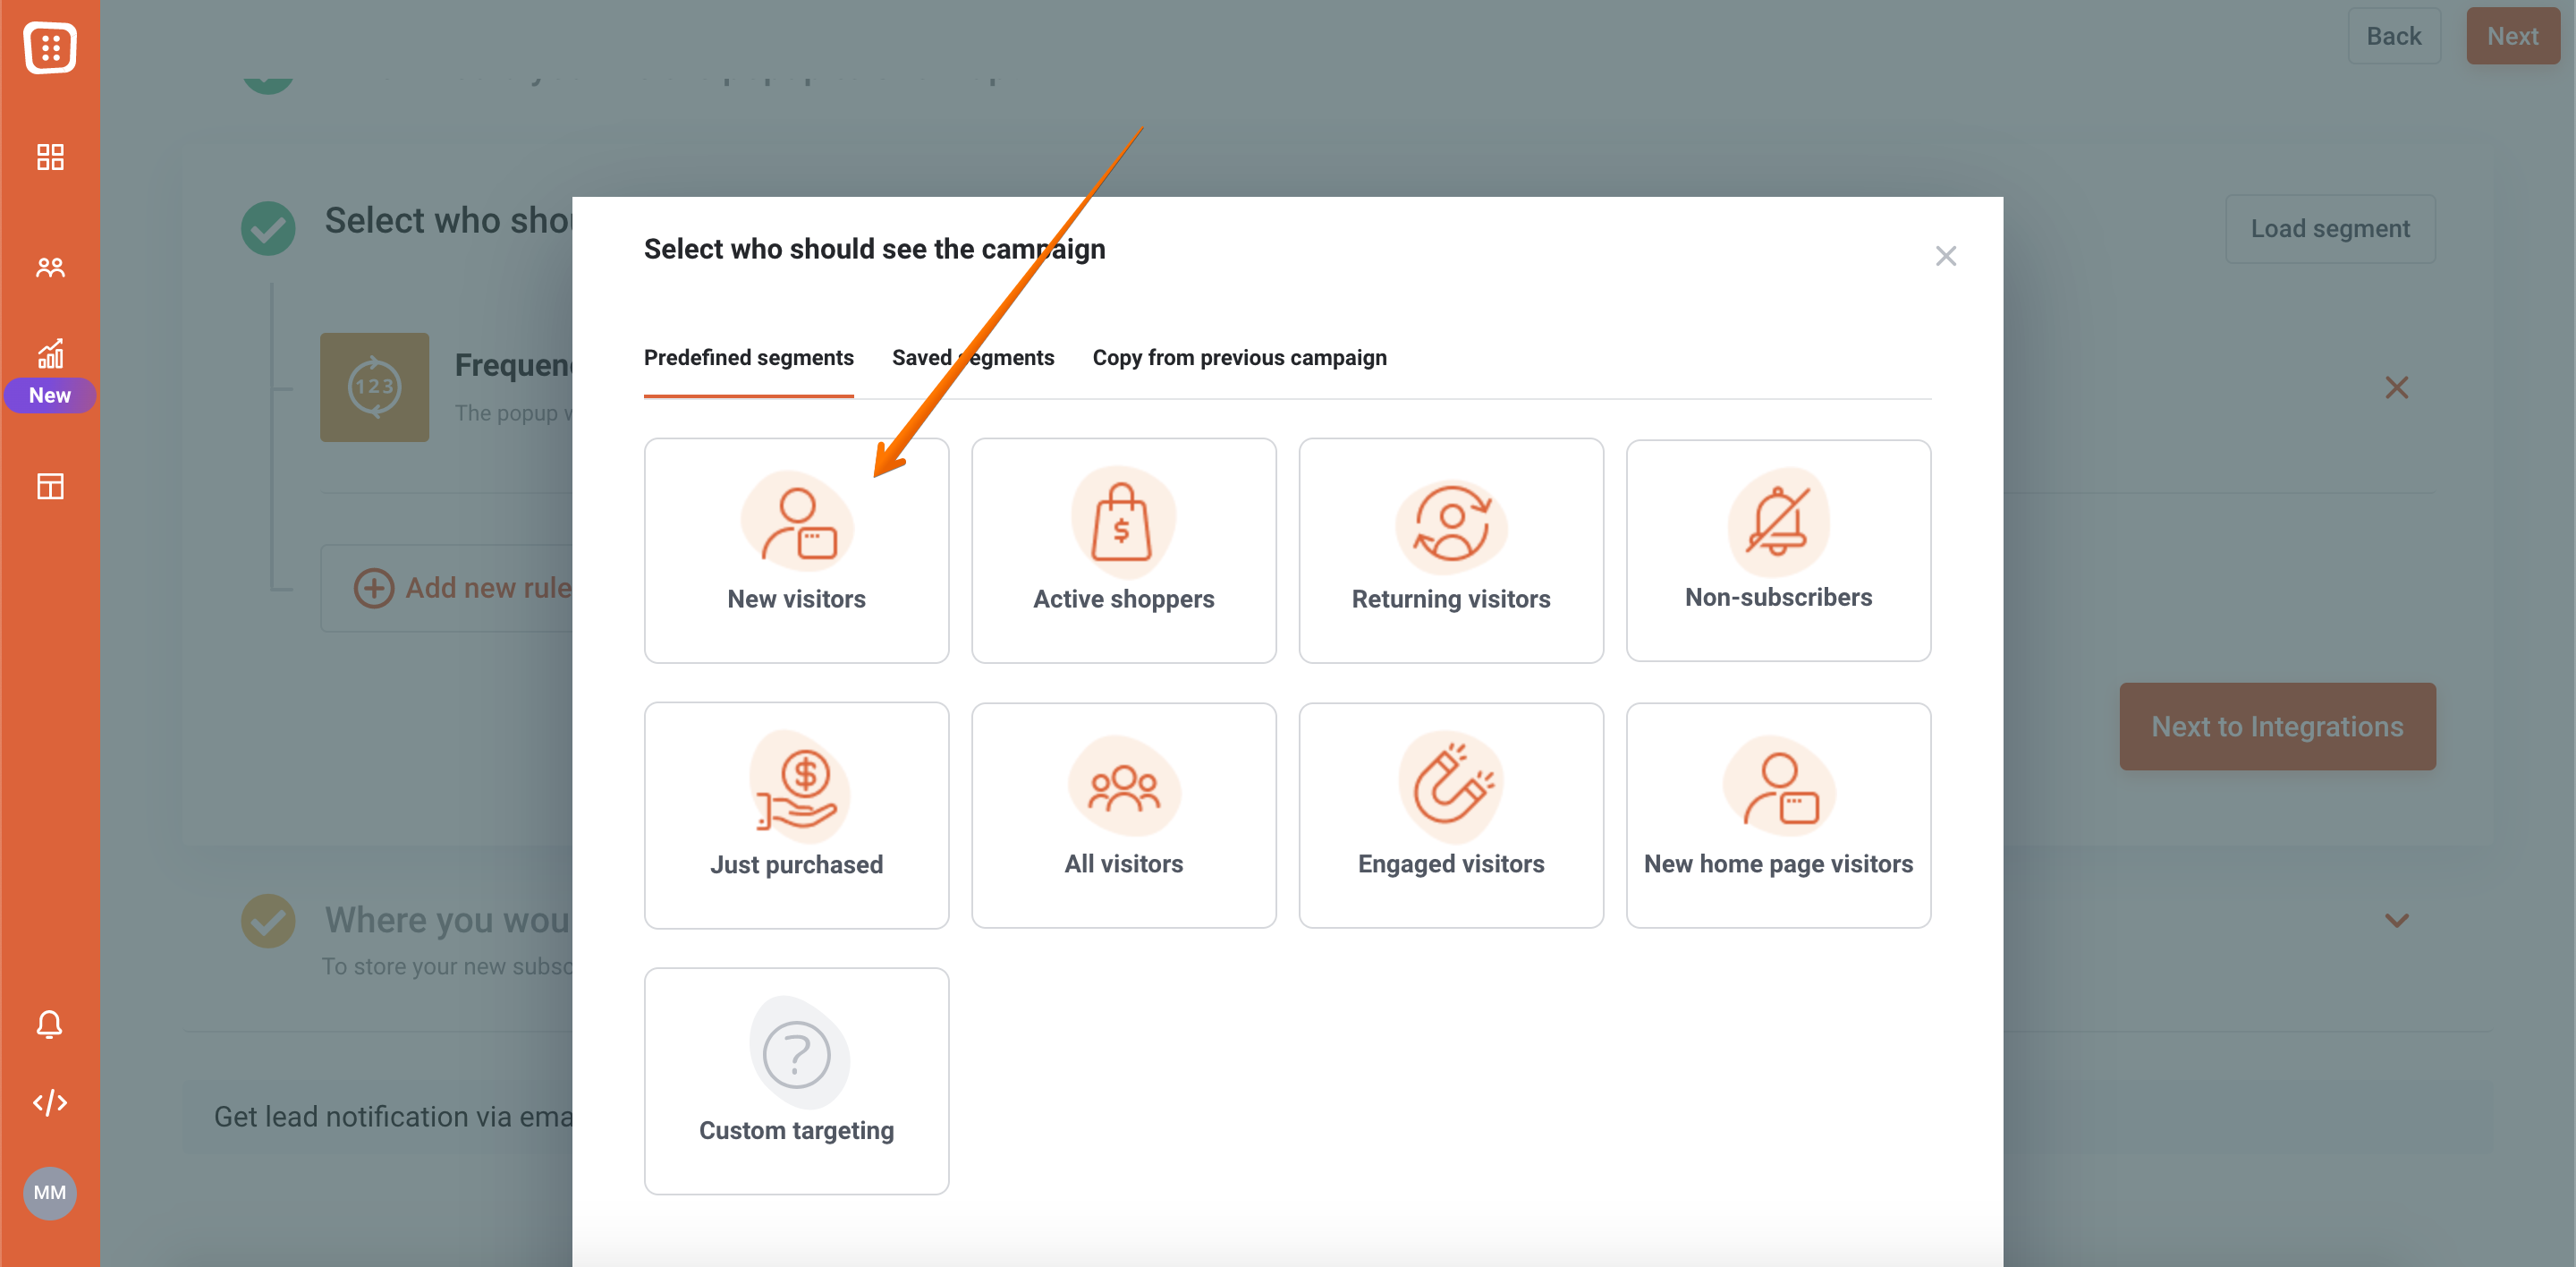Click the Load segment button
This screenshot has height=1267, width=2576.
(x=2329, y=229)
